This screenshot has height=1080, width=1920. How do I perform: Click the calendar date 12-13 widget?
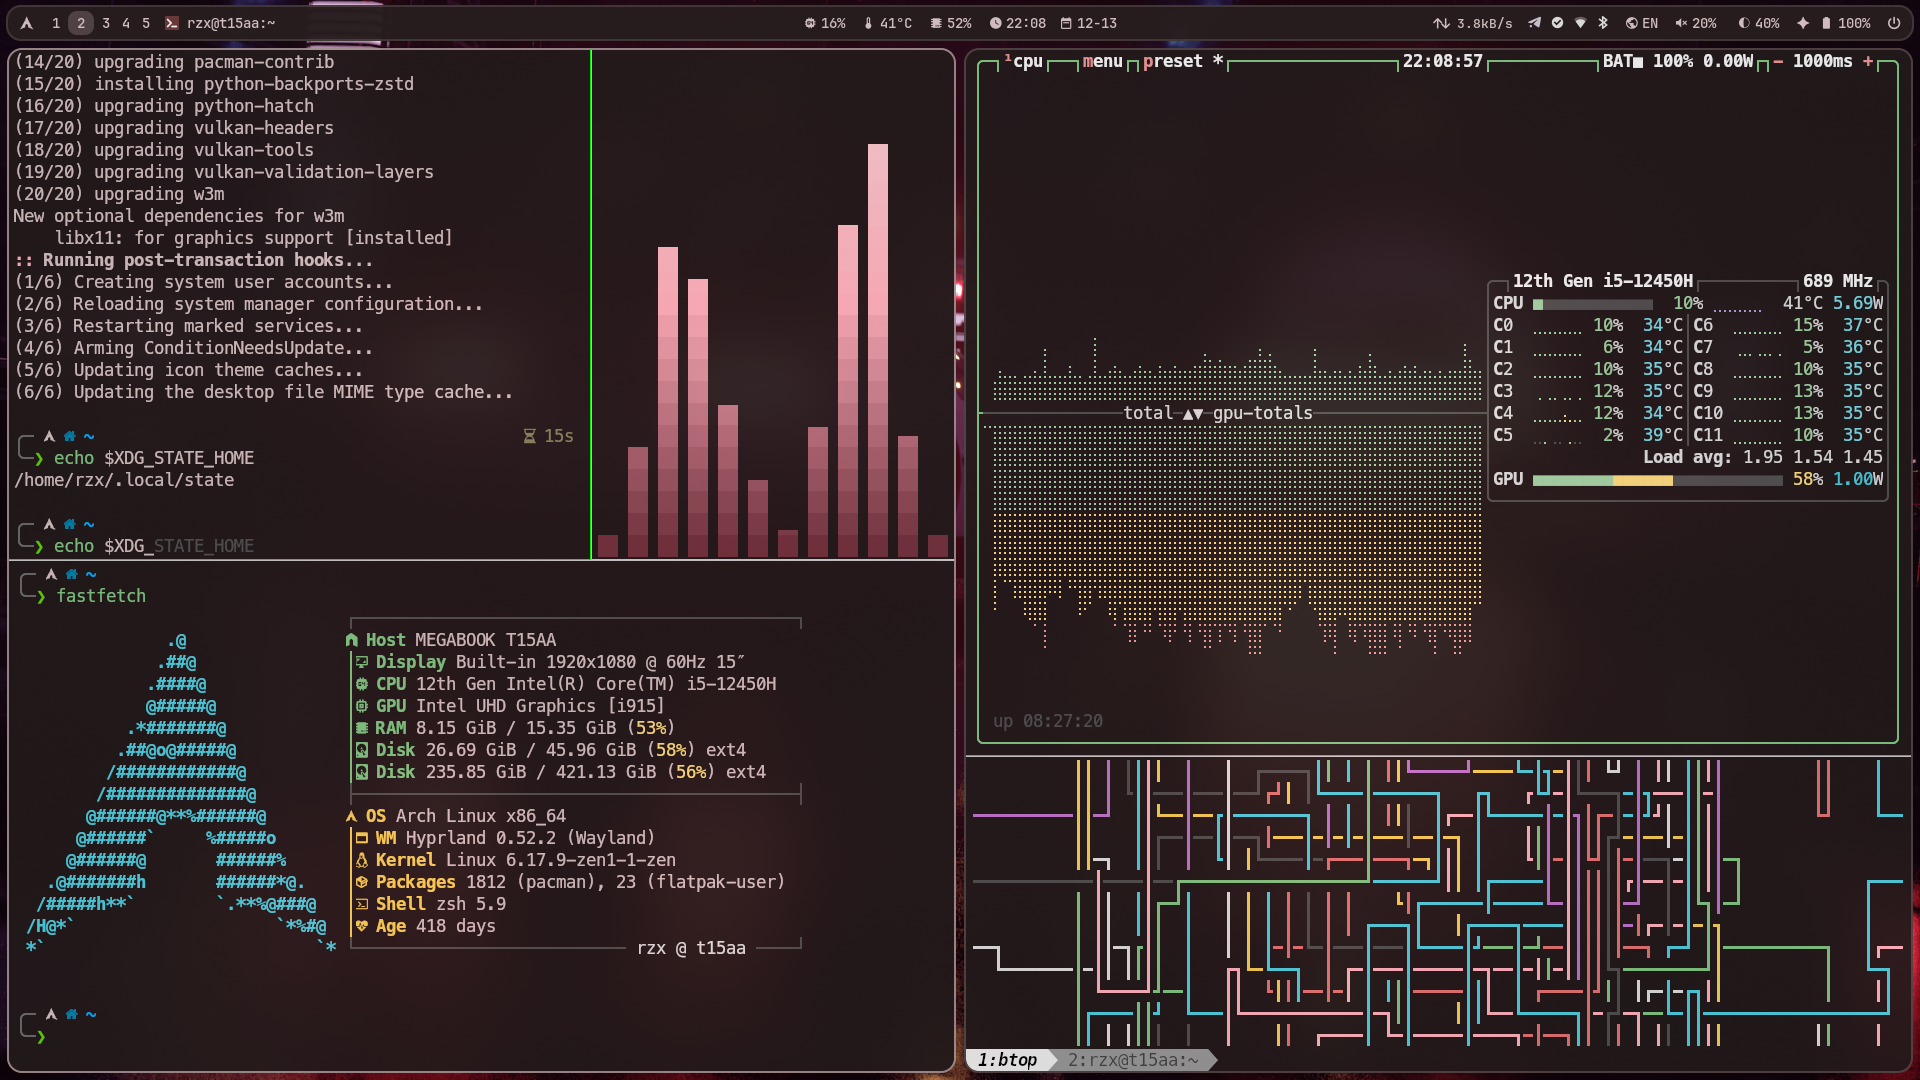coord(1089,23)
